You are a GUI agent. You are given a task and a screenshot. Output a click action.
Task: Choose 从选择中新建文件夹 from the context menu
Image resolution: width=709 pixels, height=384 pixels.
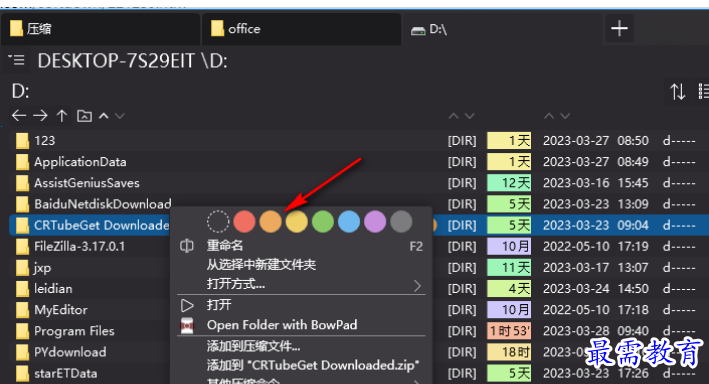tap(261, 265)
